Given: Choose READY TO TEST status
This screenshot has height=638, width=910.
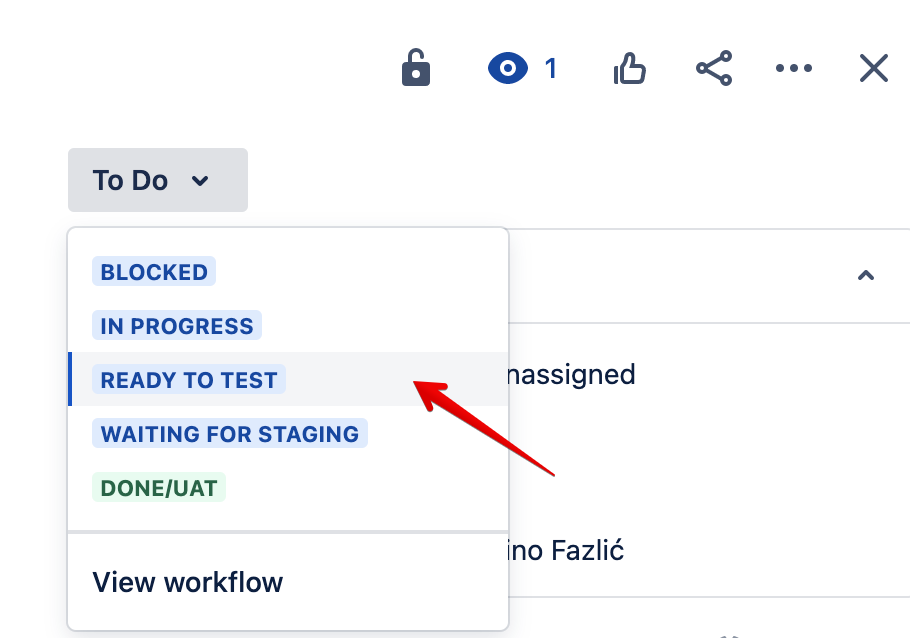Looking at the screenshot, I should 189,380.
